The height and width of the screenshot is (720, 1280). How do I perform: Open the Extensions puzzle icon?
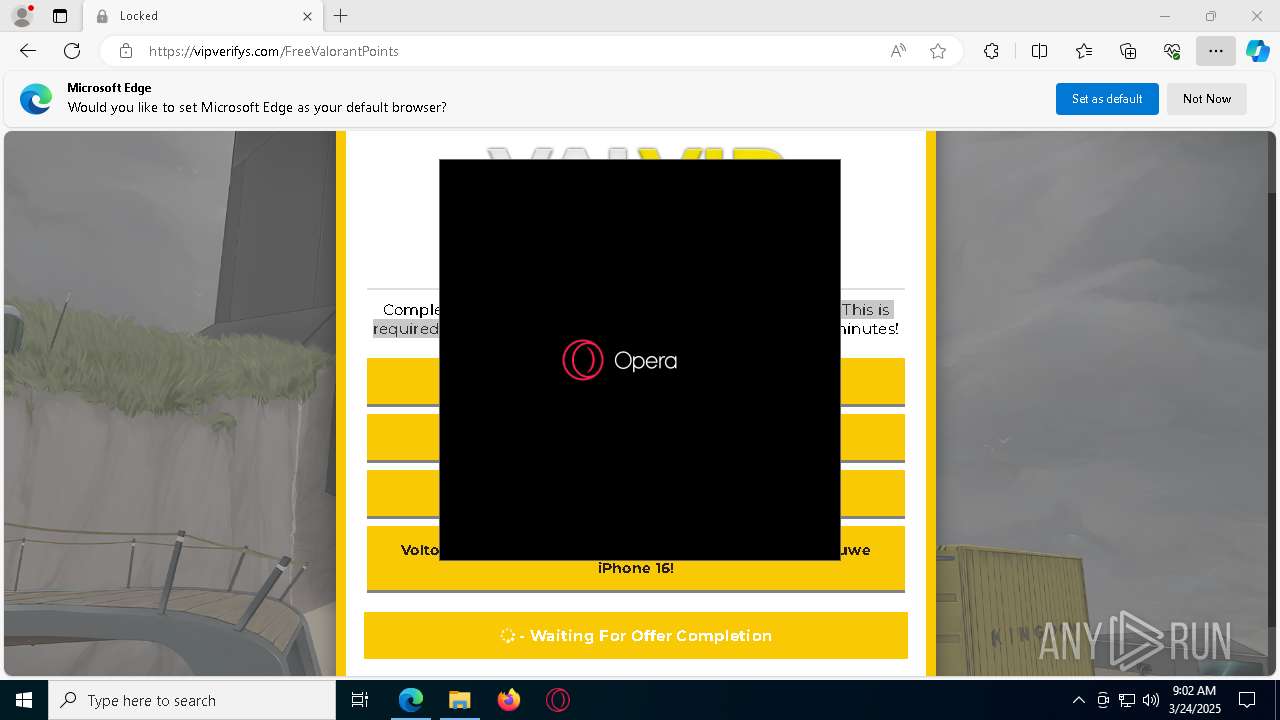pyautogui.click(x=991, y=51)
